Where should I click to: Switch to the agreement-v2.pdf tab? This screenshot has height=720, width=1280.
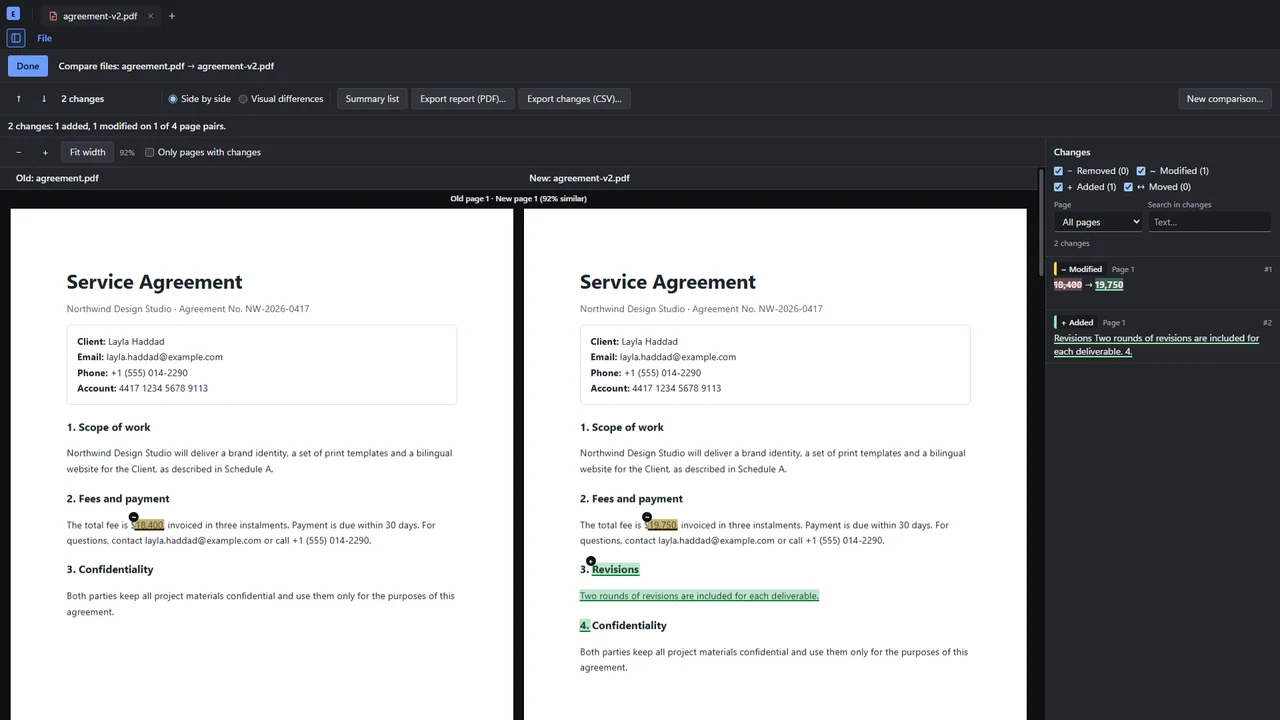(x=100, y=16)
